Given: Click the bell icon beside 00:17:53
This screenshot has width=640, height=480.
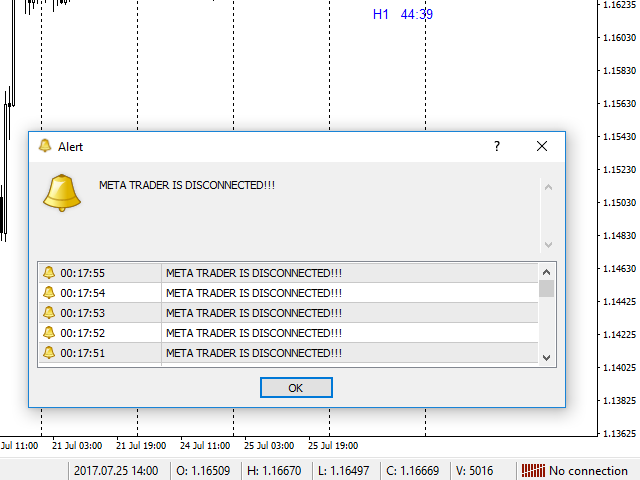Looking at the screenshot, I should coord(48,313).
